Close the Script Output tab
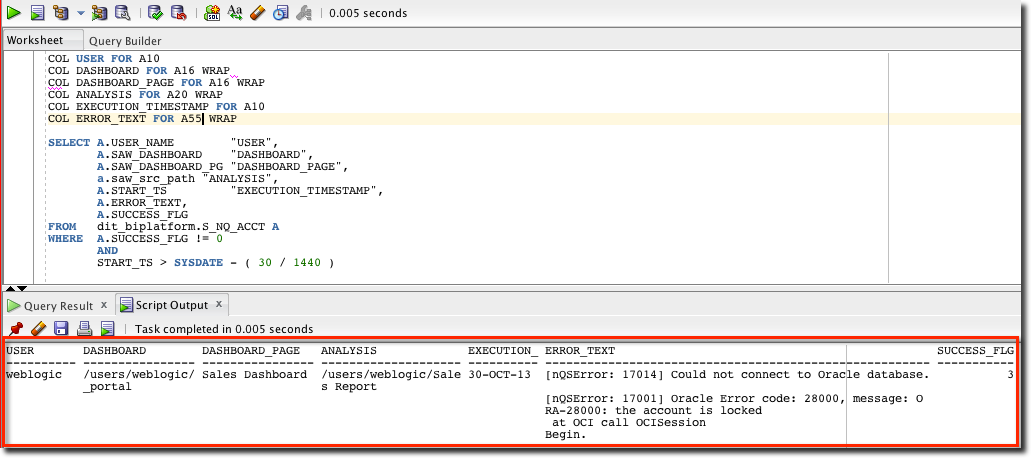Viewport: 1031px width, 458px height. click(x=219, y=304)
